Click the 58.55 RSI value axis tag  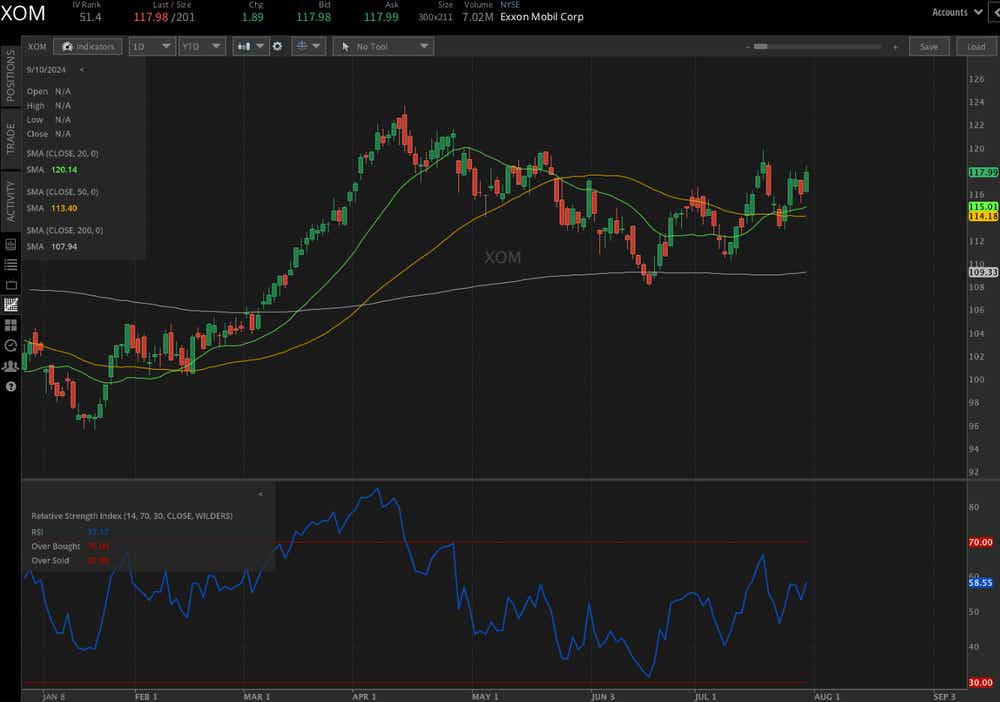[980, 583]
